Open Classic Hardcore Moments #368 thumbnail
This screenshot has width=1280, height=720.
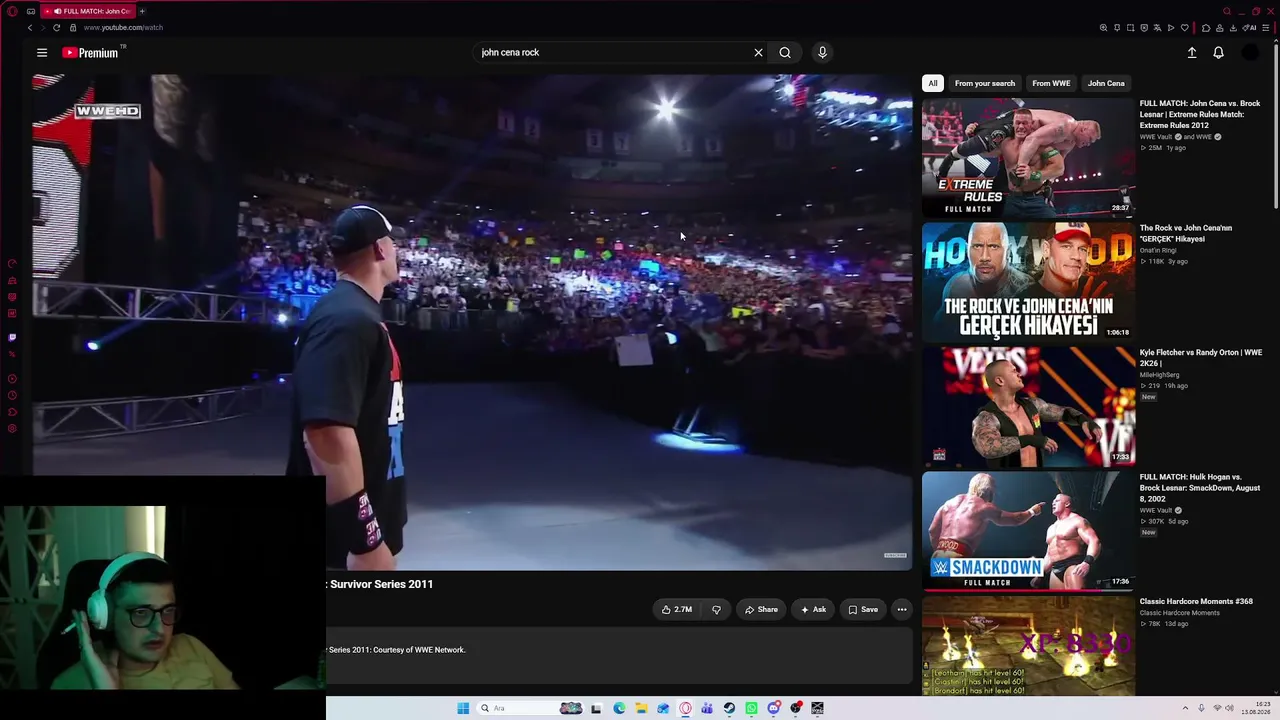[1028, 647]
